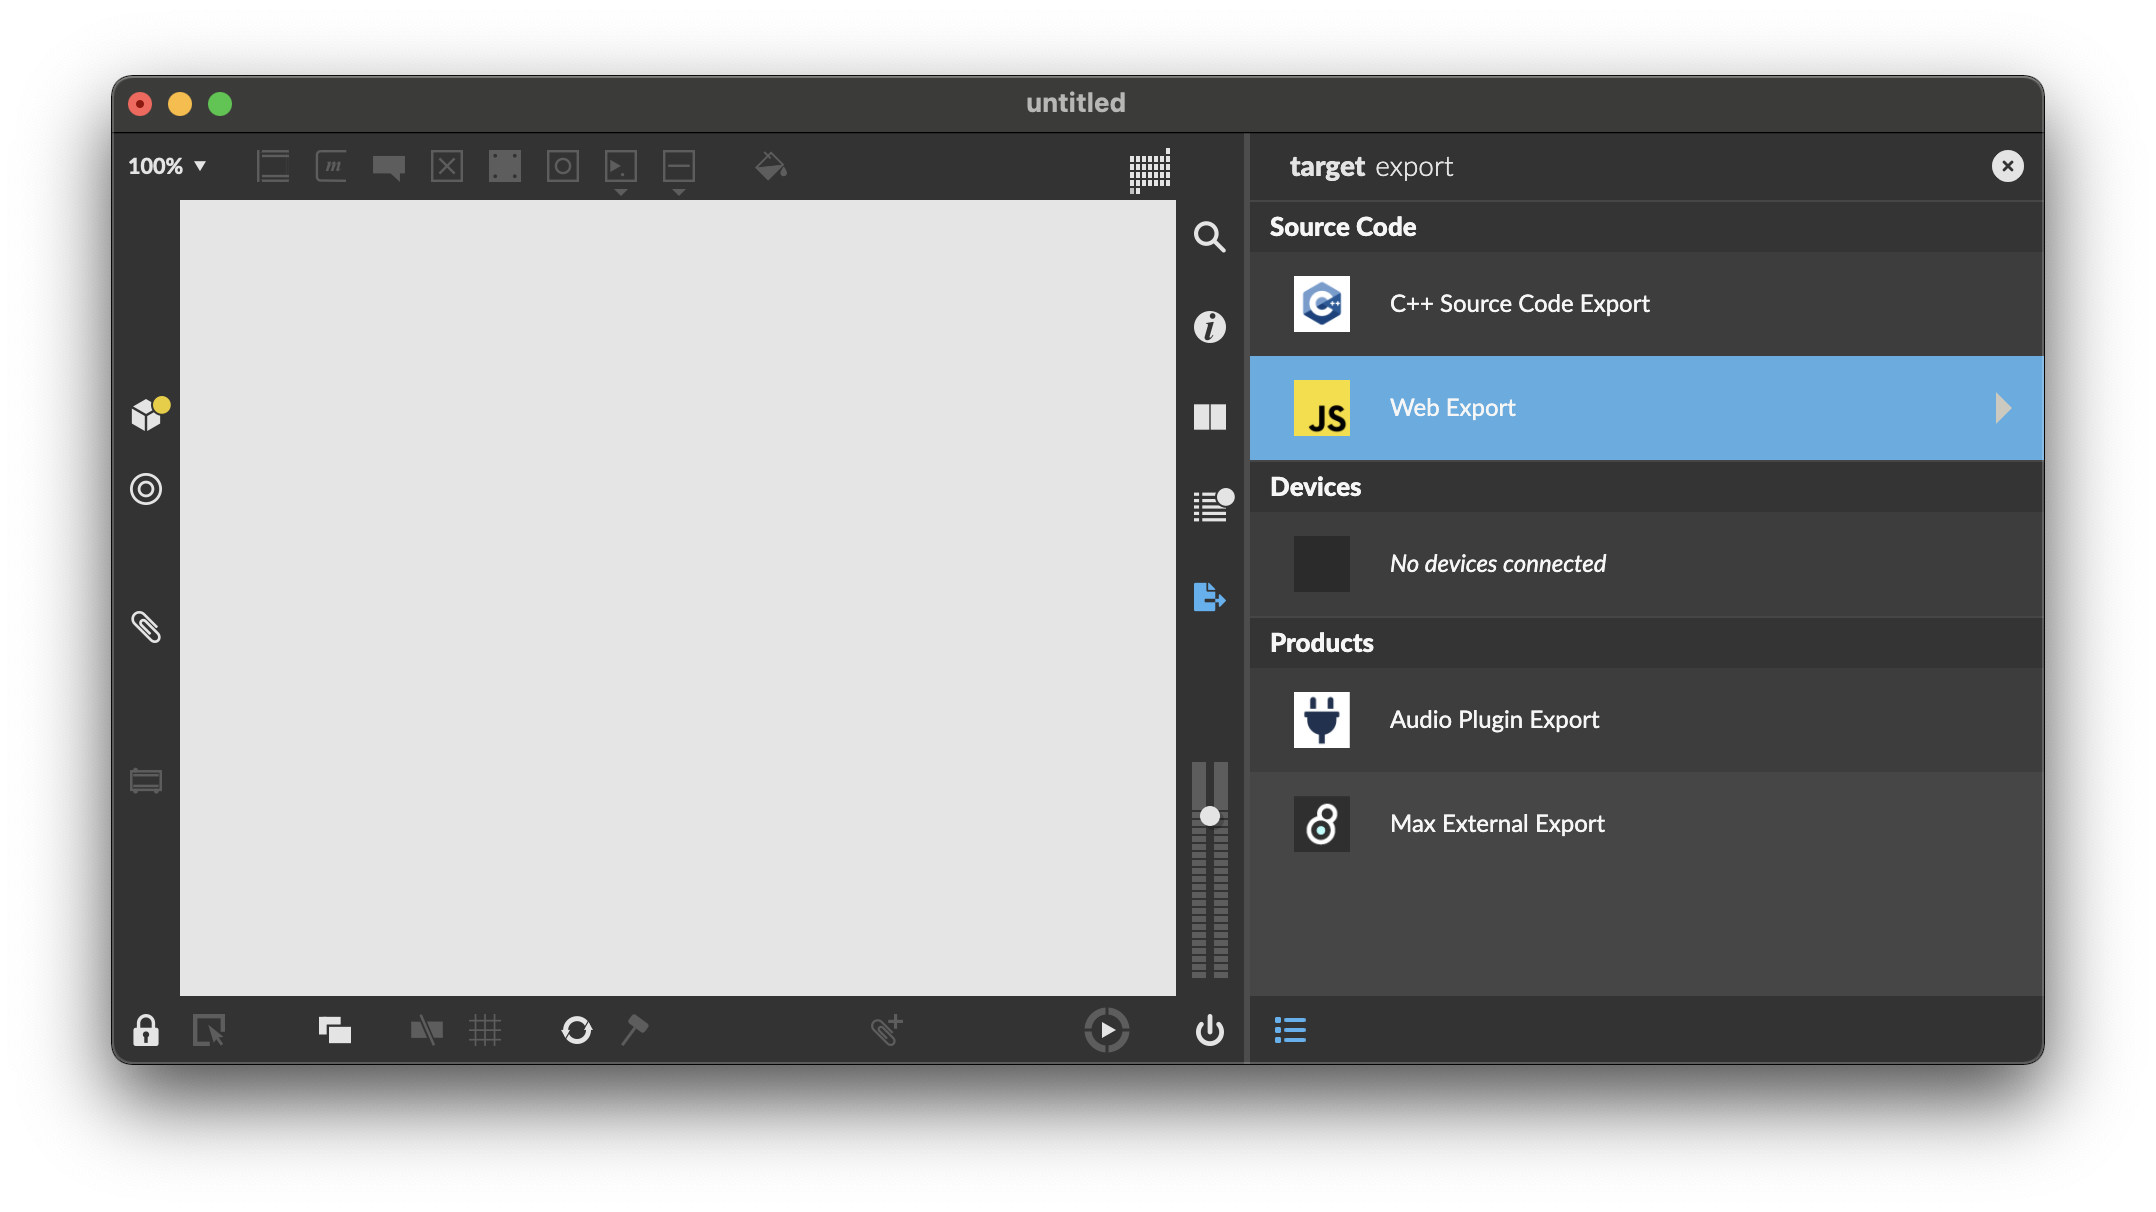Open the 100% zoom dropdown
This screenshot has width=2156, height=1212.
point(167,166)
